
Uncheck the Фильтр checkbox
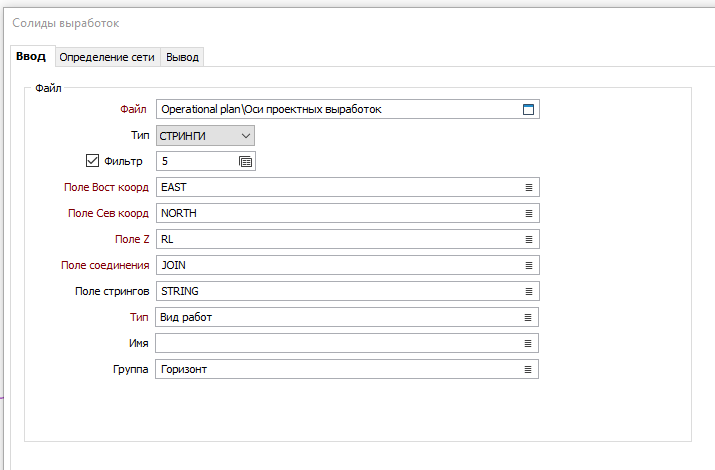[92, 160]
